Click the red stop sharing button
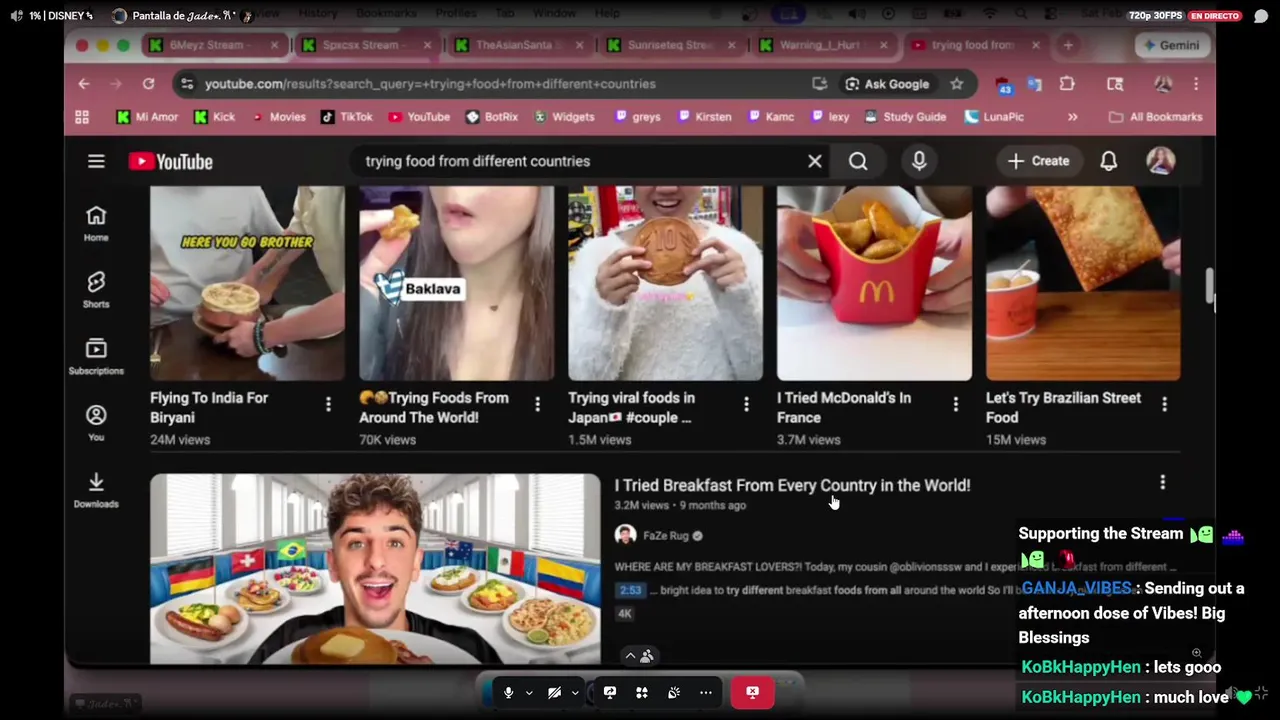This screenshot has height=720, width=1280. click(752, 692)
